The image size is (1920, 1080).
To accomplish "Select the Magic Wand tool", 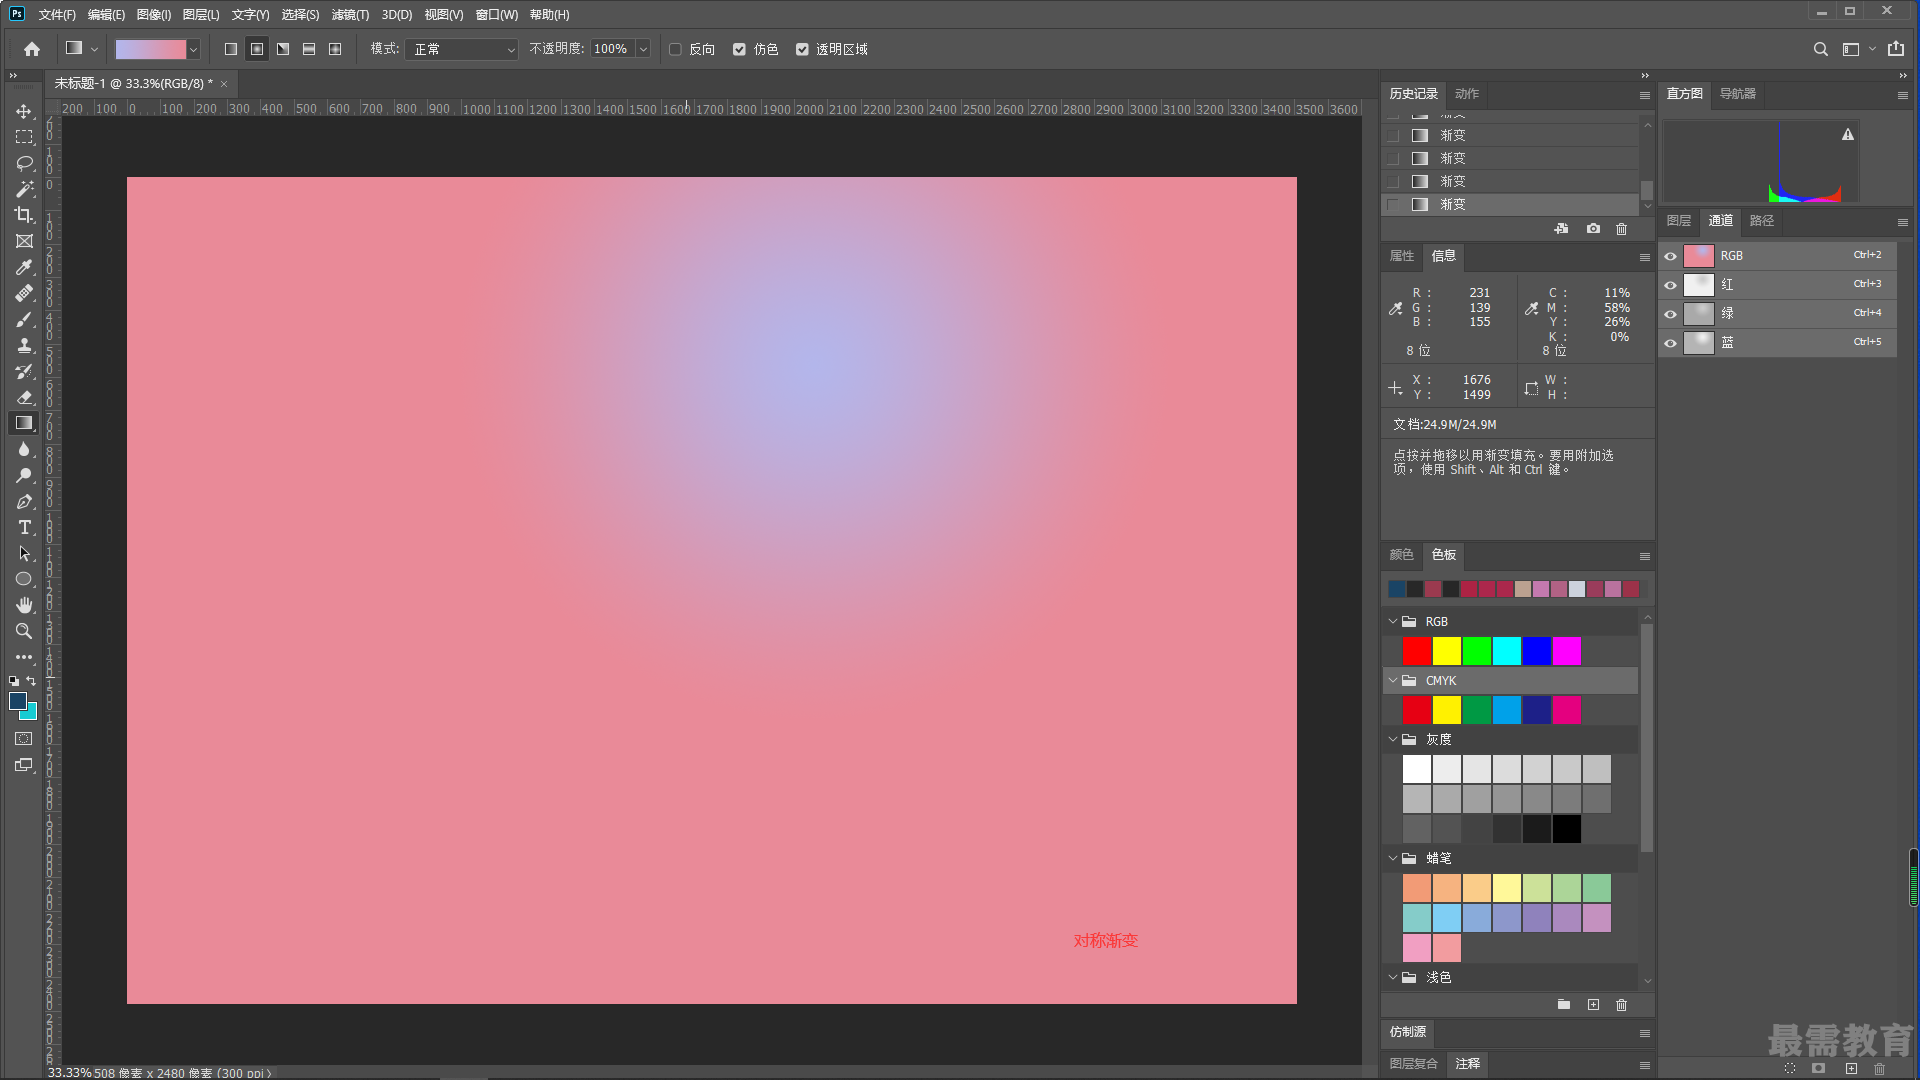I will [x=24, y=189].
